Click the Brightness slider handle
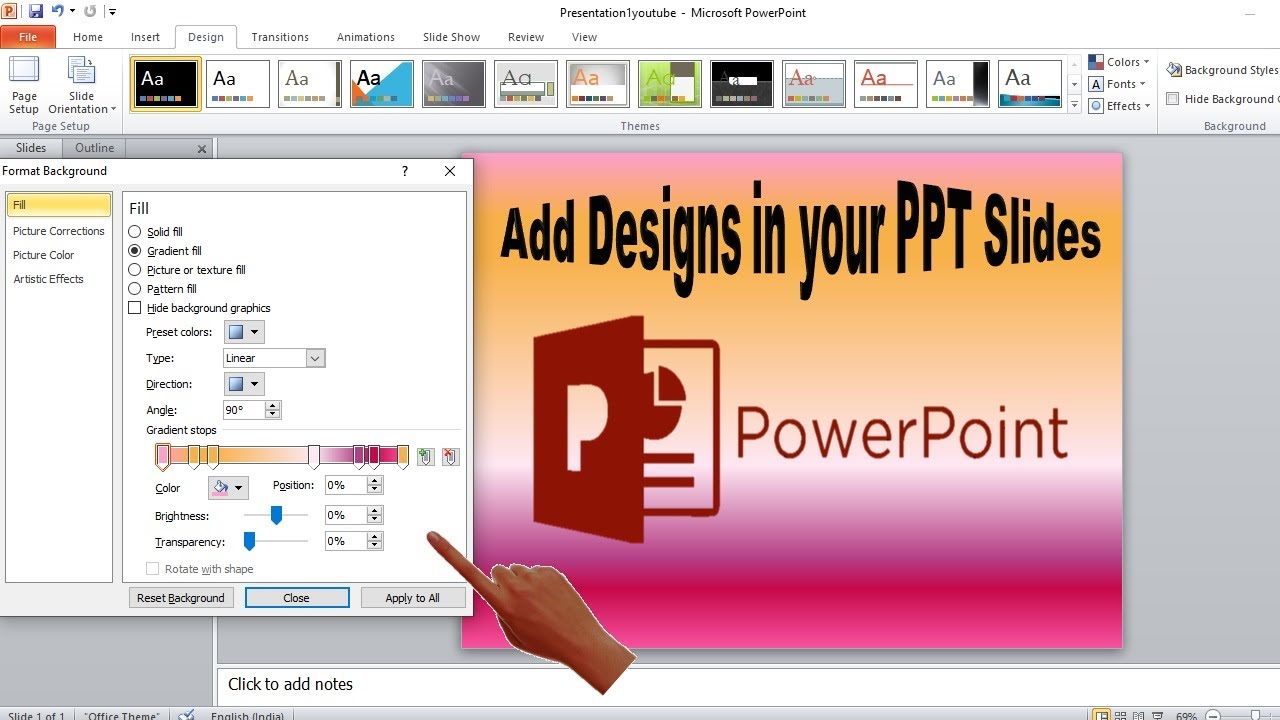This screenshot has width=1280, height=720. click(x=277, y=515)
